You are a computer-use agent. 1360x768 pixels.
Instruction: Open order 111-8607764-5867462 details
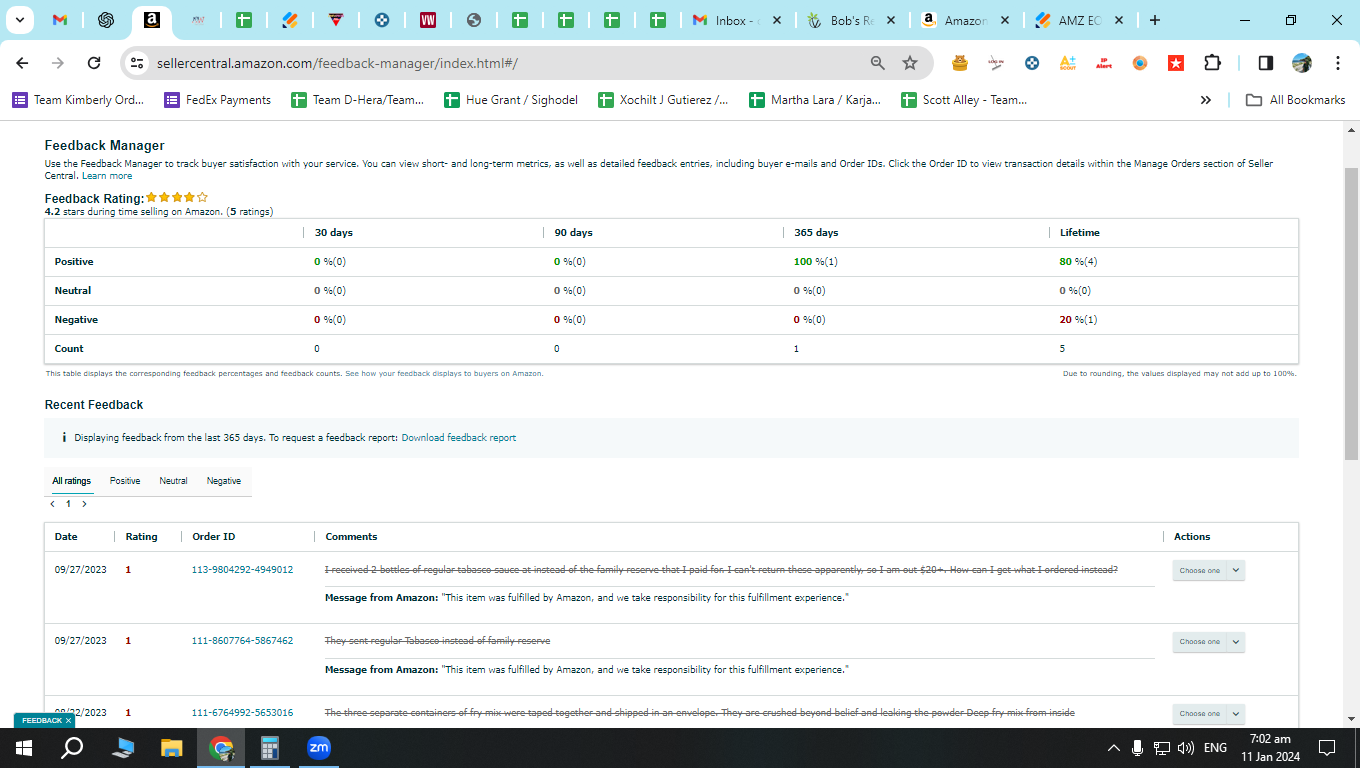(x=242, y=641)
